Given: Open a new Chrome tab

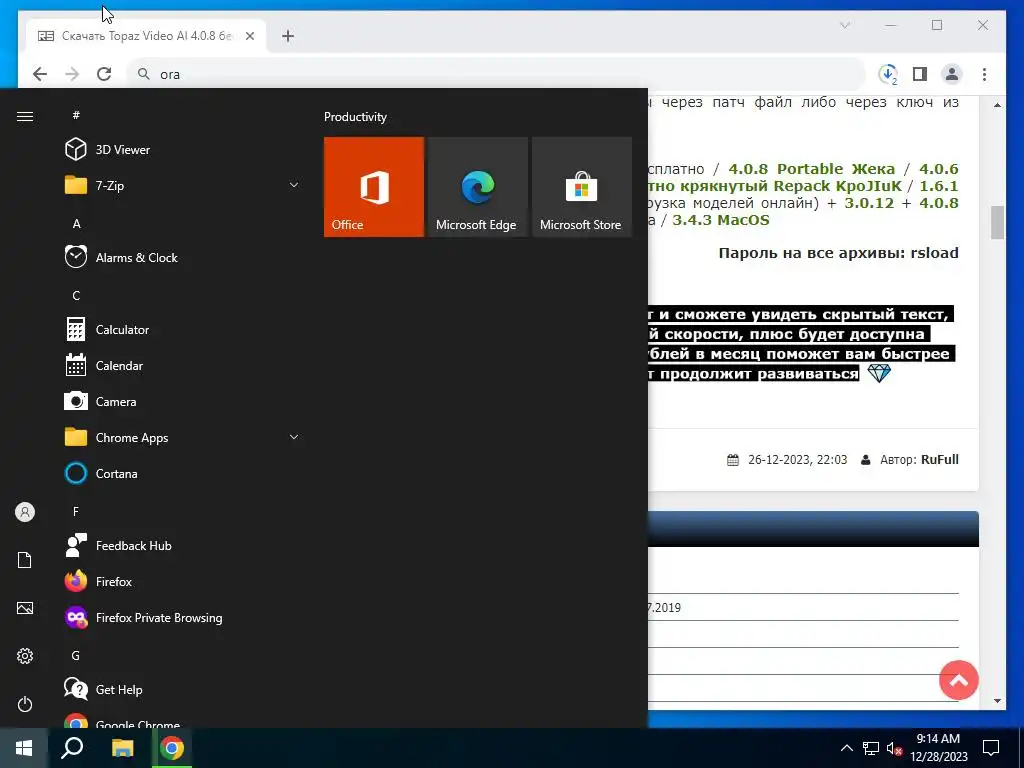Looking at the screenshot, I should pyautogui.click(x=288, y=36).
